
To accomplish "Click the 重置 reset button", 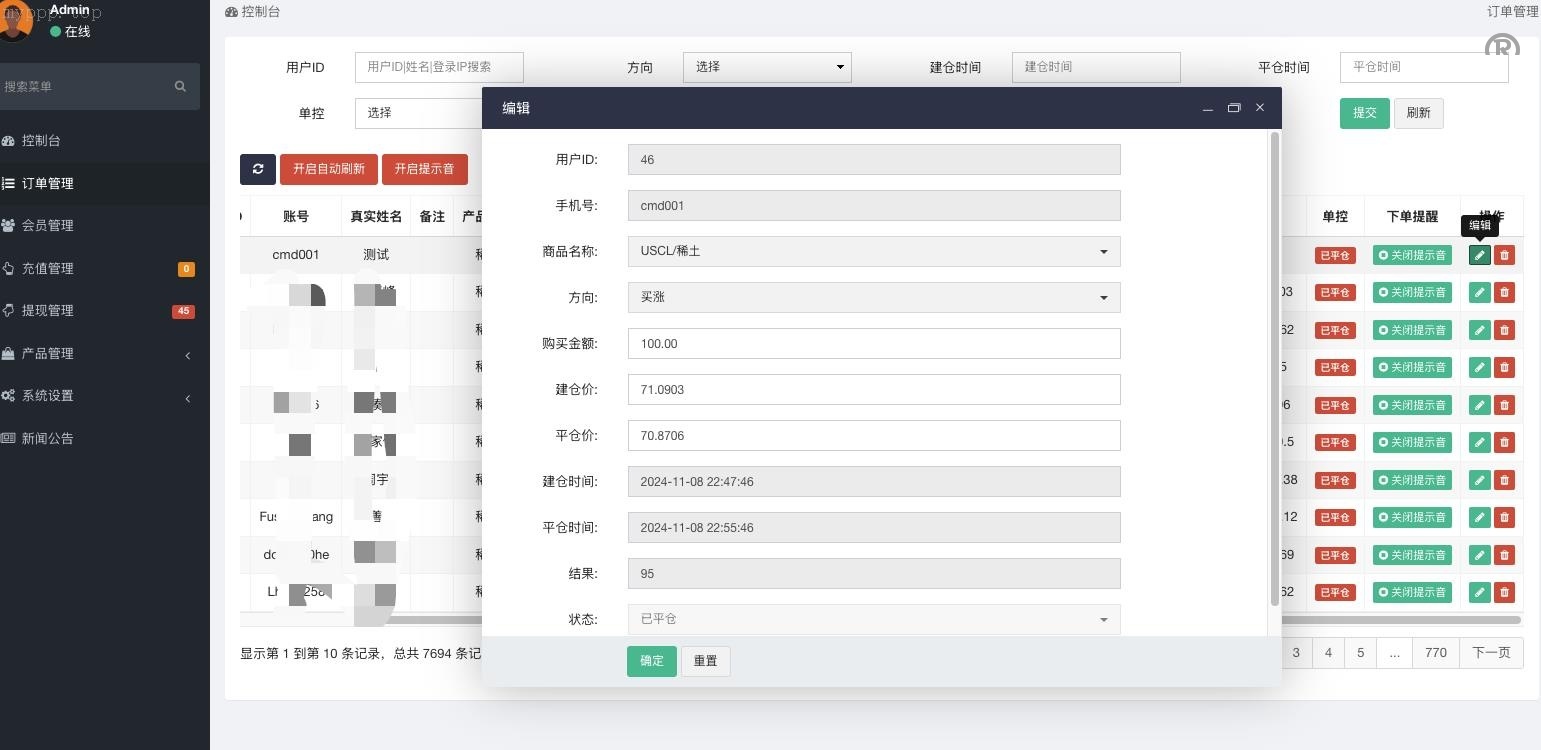I will point(705,661).
